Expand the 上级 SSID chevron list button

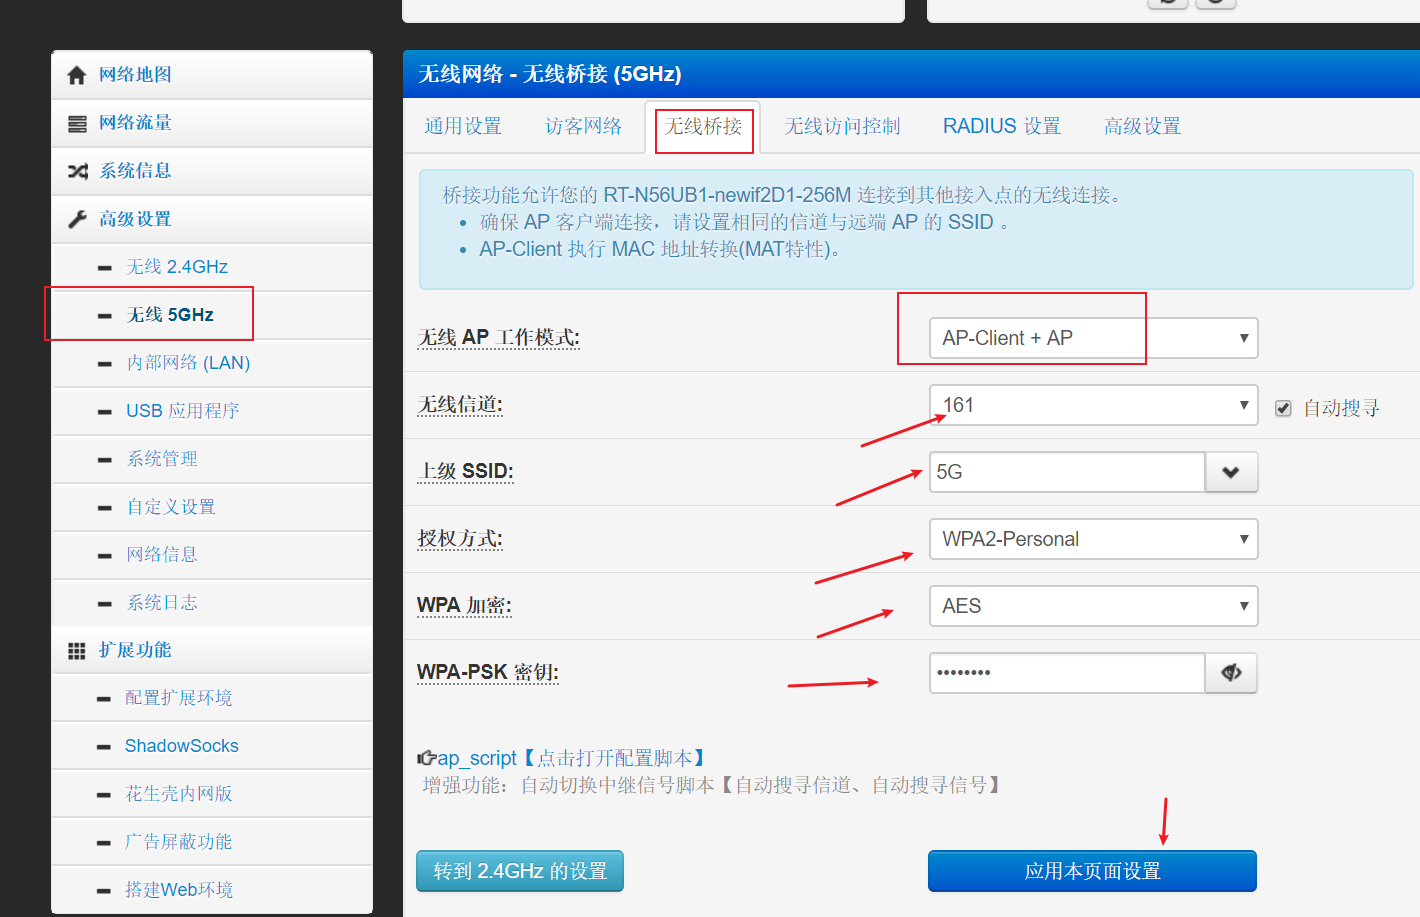click(x=1231, y=472)
